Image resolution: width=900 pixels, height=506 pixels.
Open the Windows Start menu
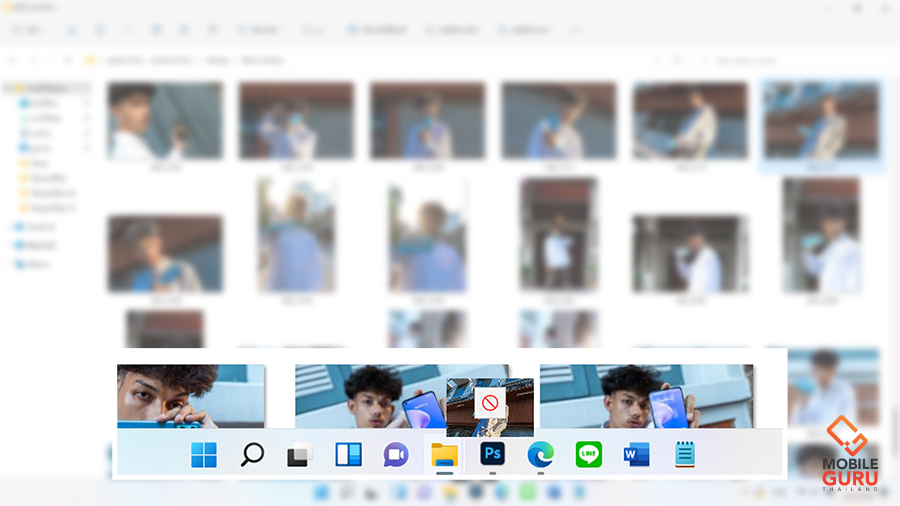pos(204,455)
